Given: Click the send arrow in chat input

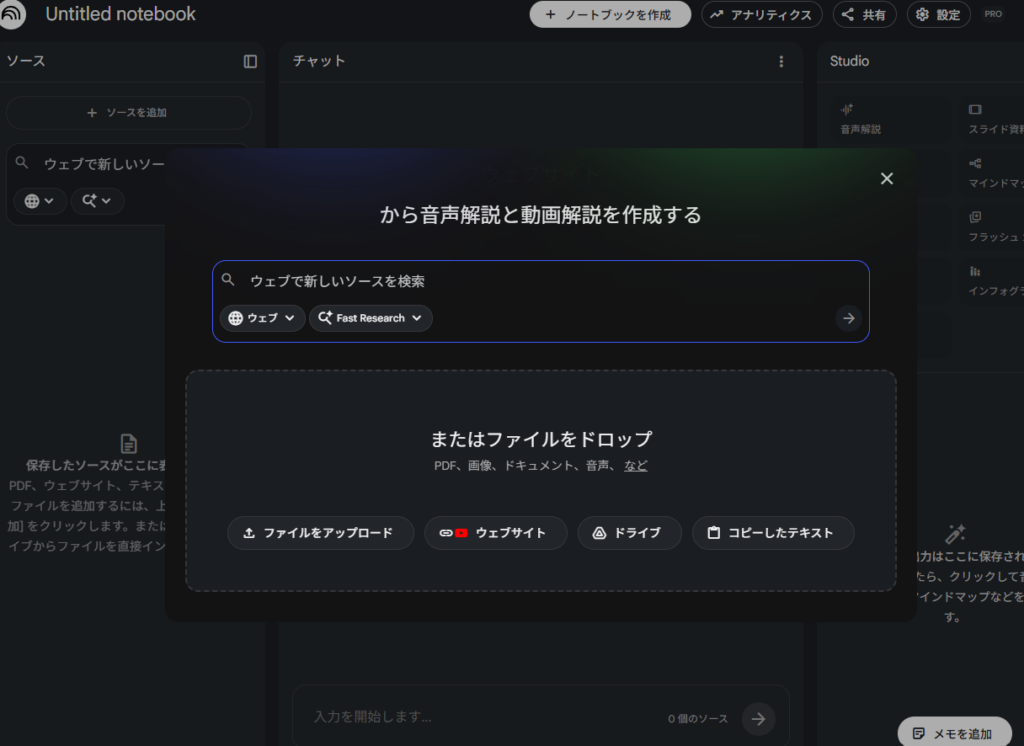Looking at the screenshot, I should coord(758,718).
